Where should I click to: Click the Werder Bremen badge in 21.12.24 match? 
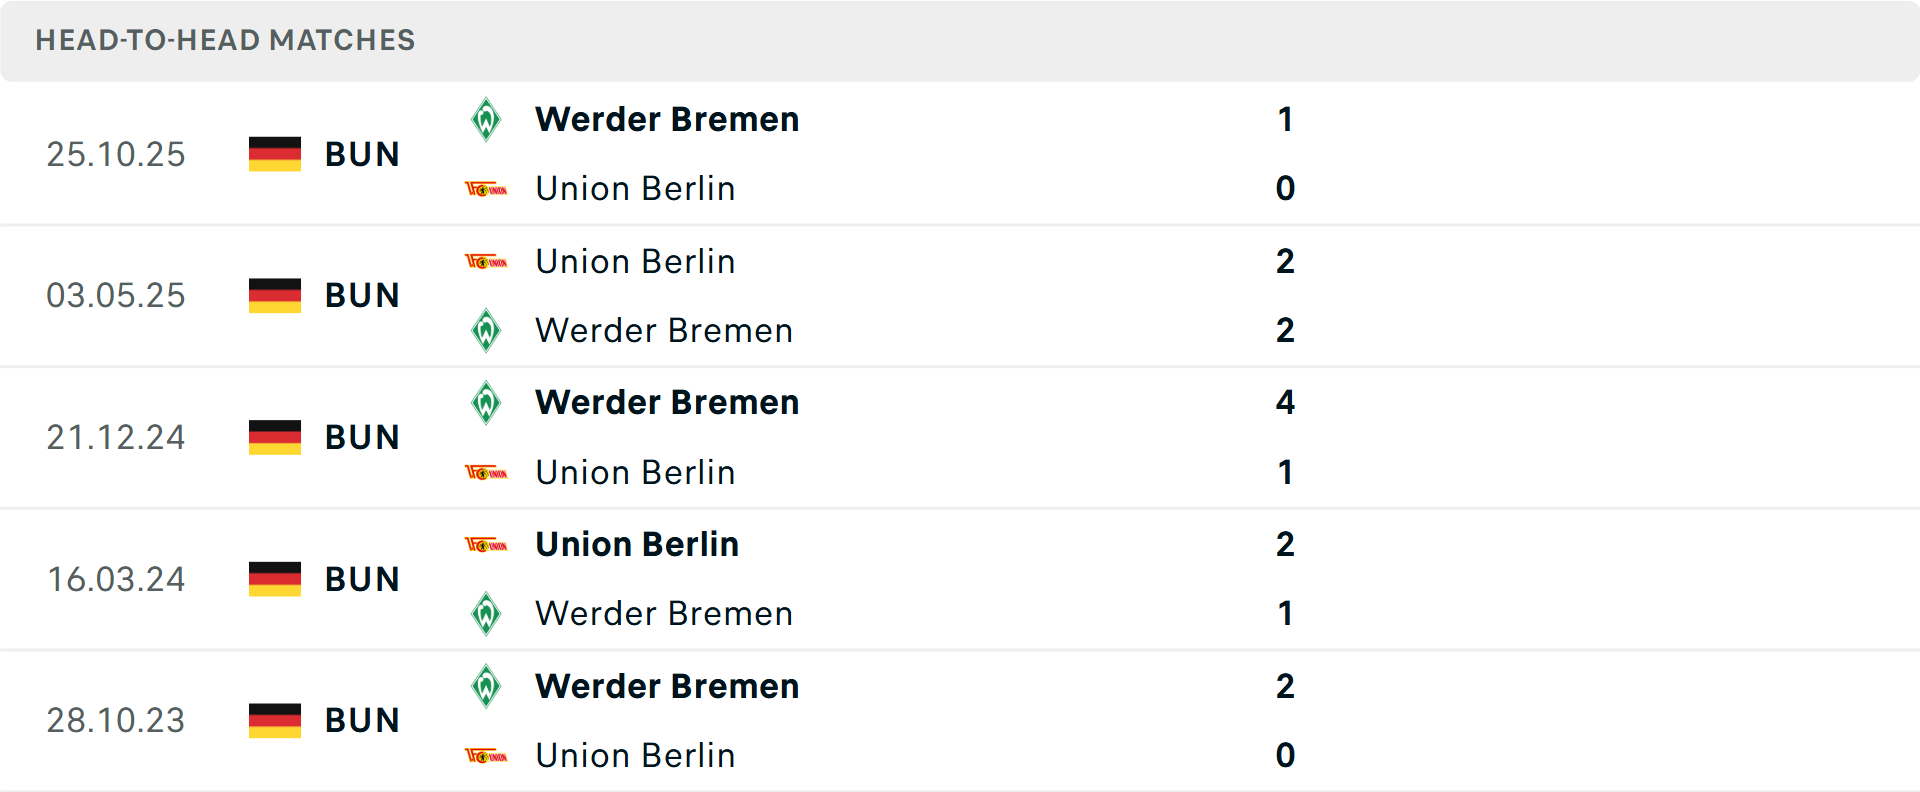tap(486, 403)
